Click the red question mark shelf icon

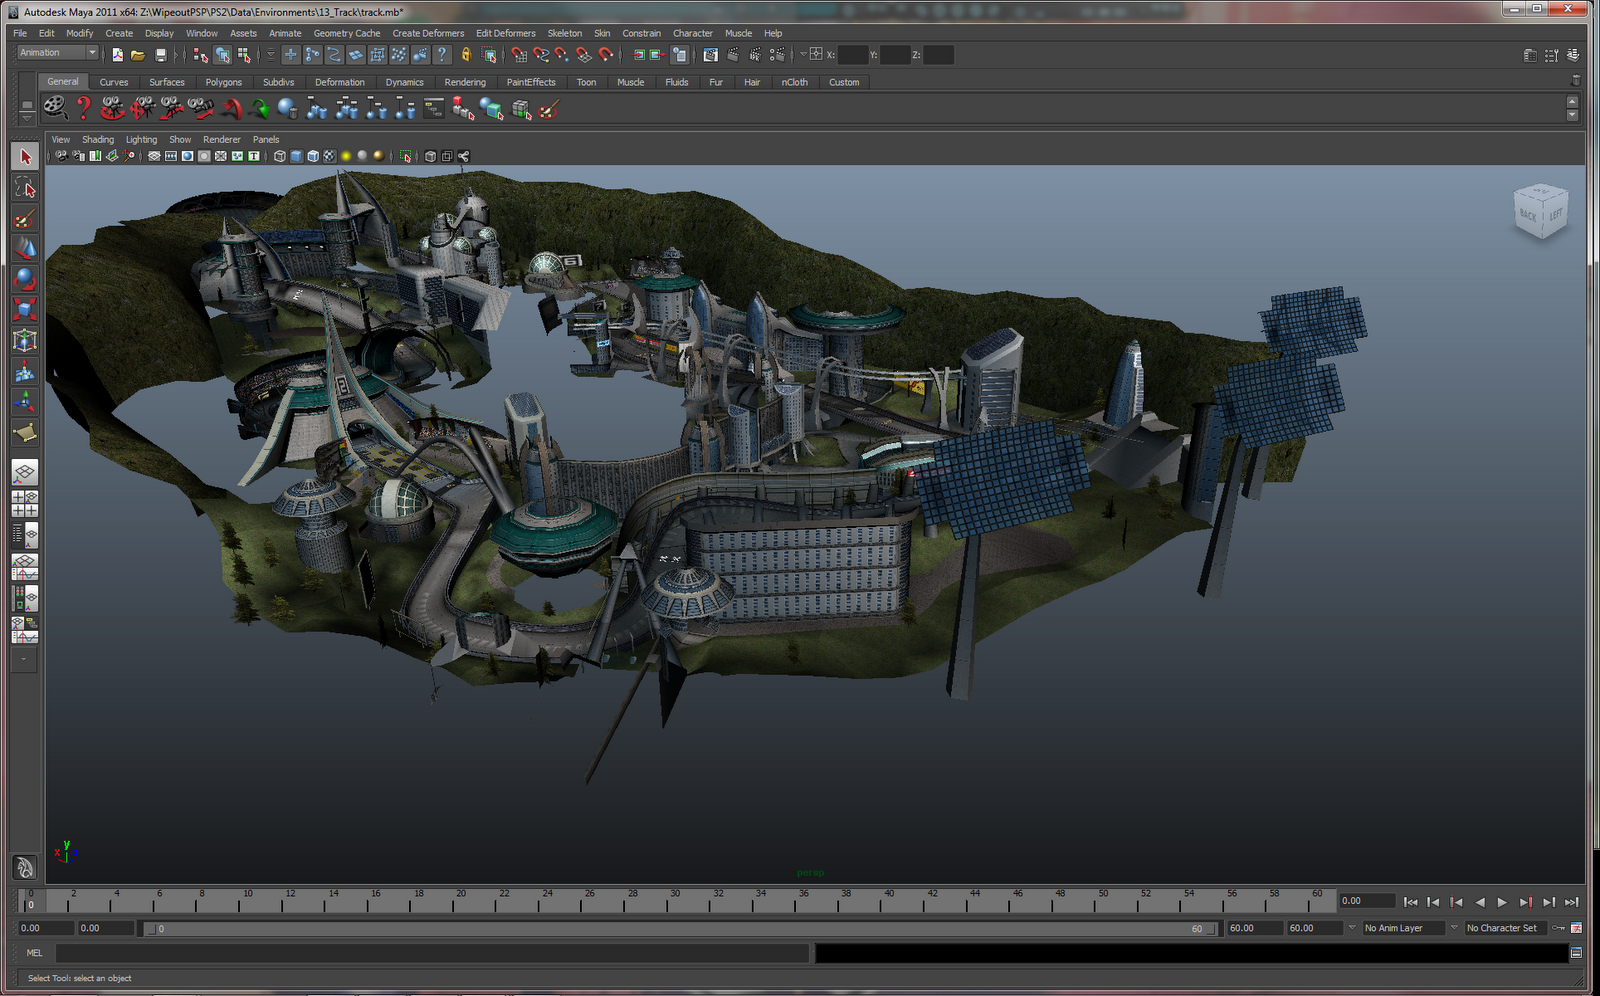(84, 108)
